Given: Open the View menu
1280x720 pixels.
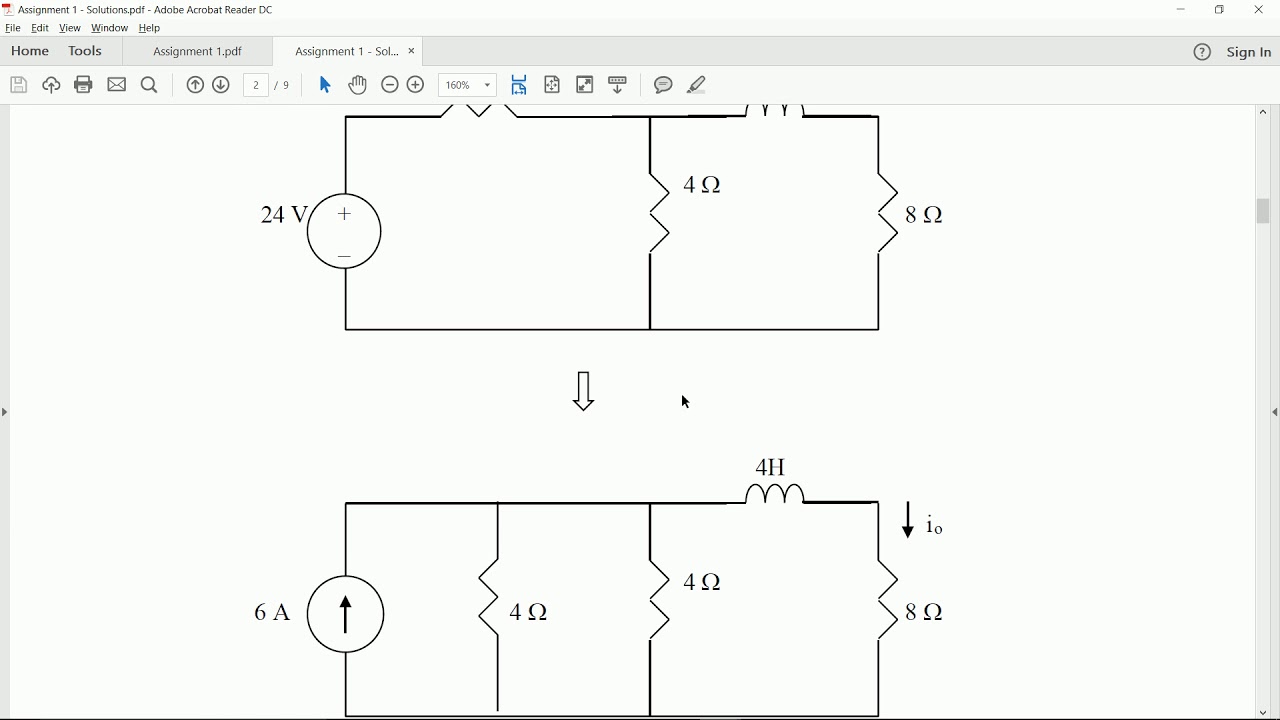Looking at the screenshot, I should 70,28.
